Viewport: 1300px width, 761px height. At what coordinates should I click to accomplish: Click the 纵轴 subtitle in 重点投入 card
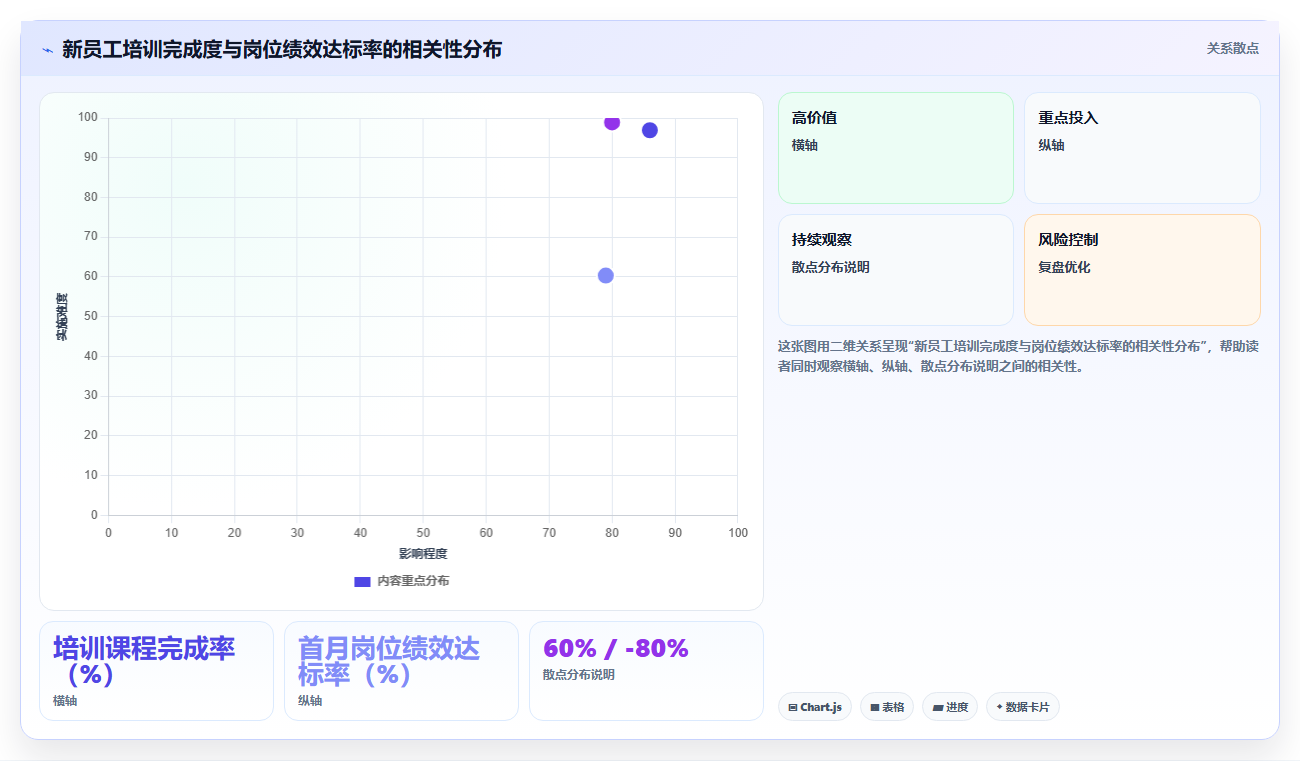pyautogui.click(x=1051, y=146)
